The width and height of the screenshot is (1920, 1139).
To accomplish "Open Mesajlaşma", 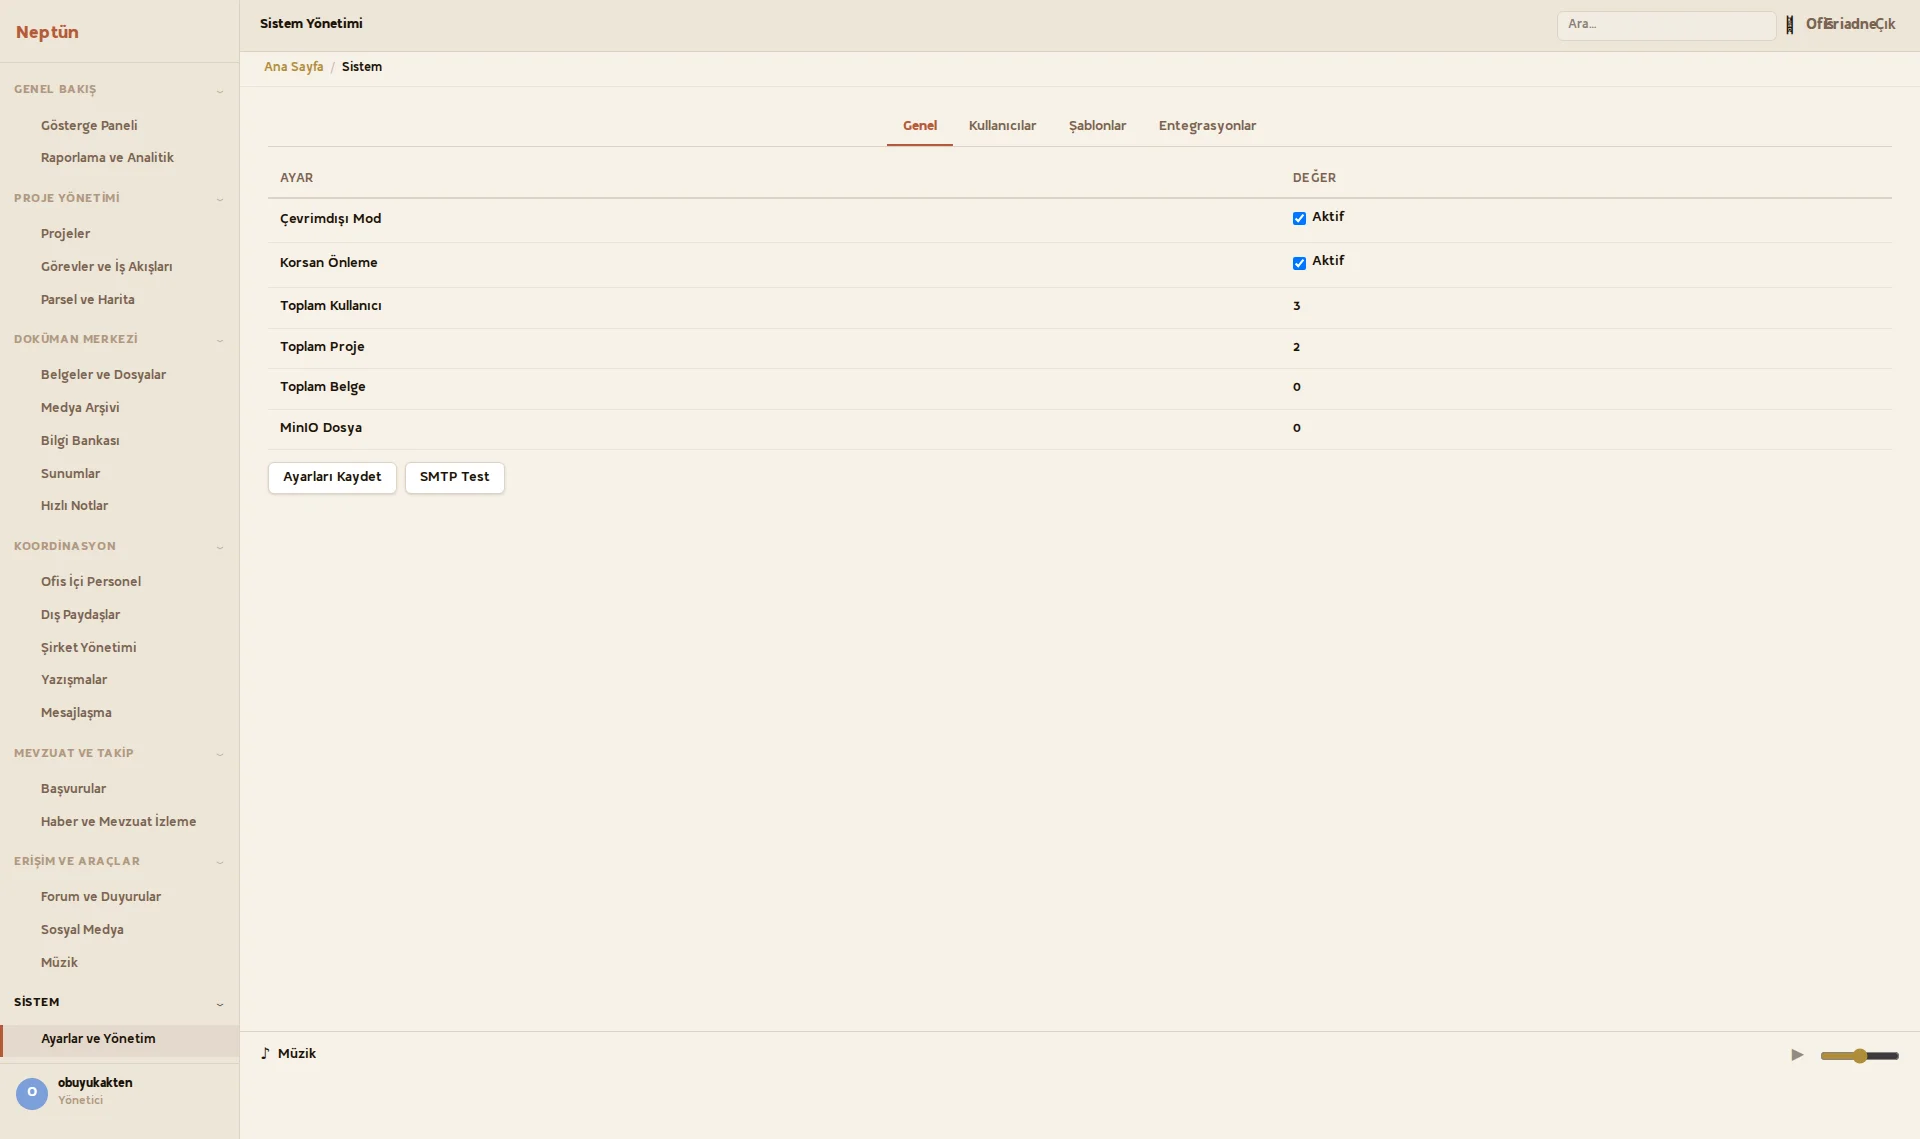I will tap(76, 713).
